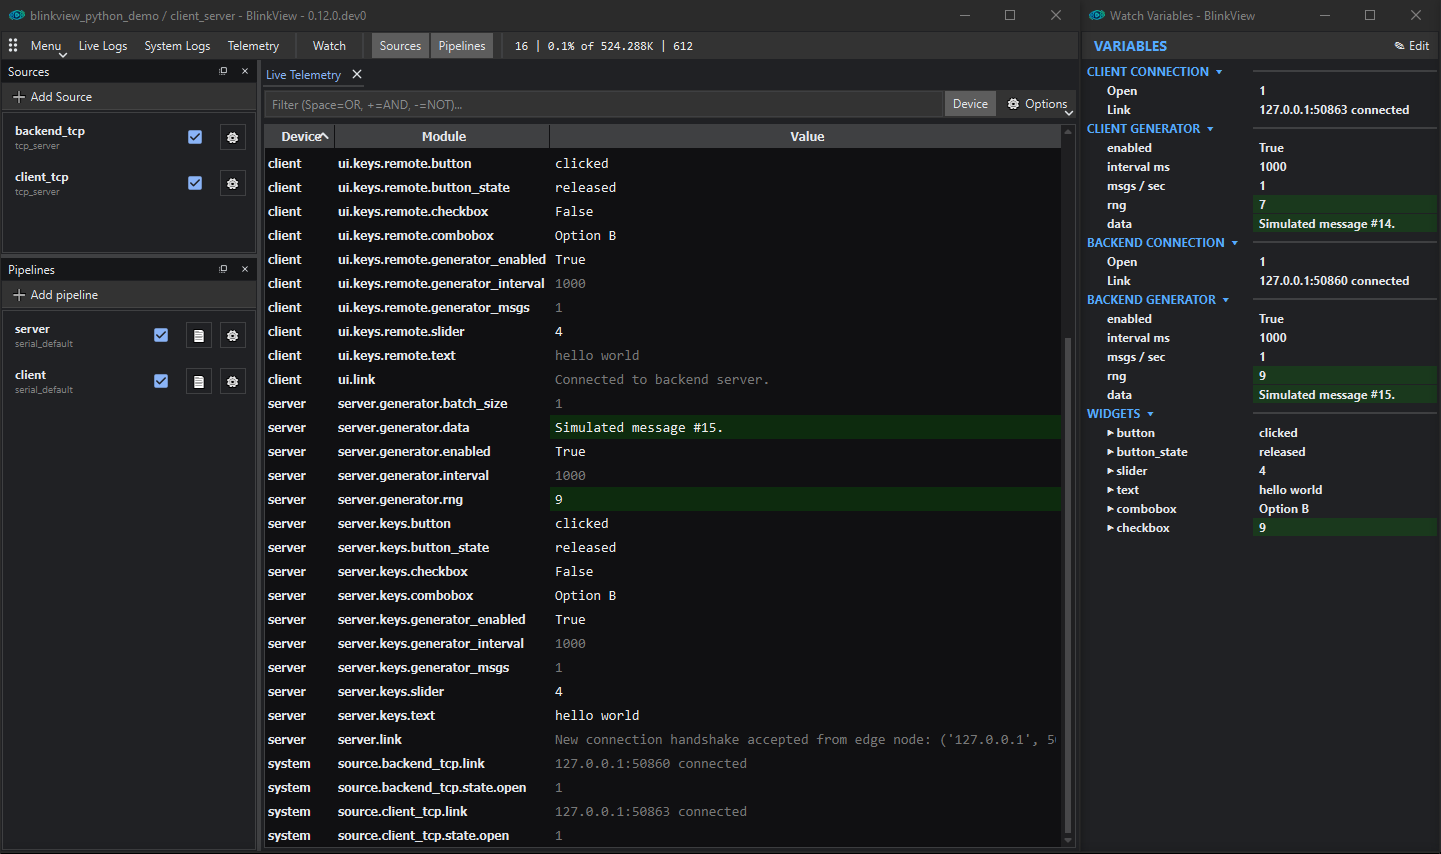The height and width of the screenshot is (854, 1441).
Task: Open the Menu dropdown
Action: (x=46, y=46)
